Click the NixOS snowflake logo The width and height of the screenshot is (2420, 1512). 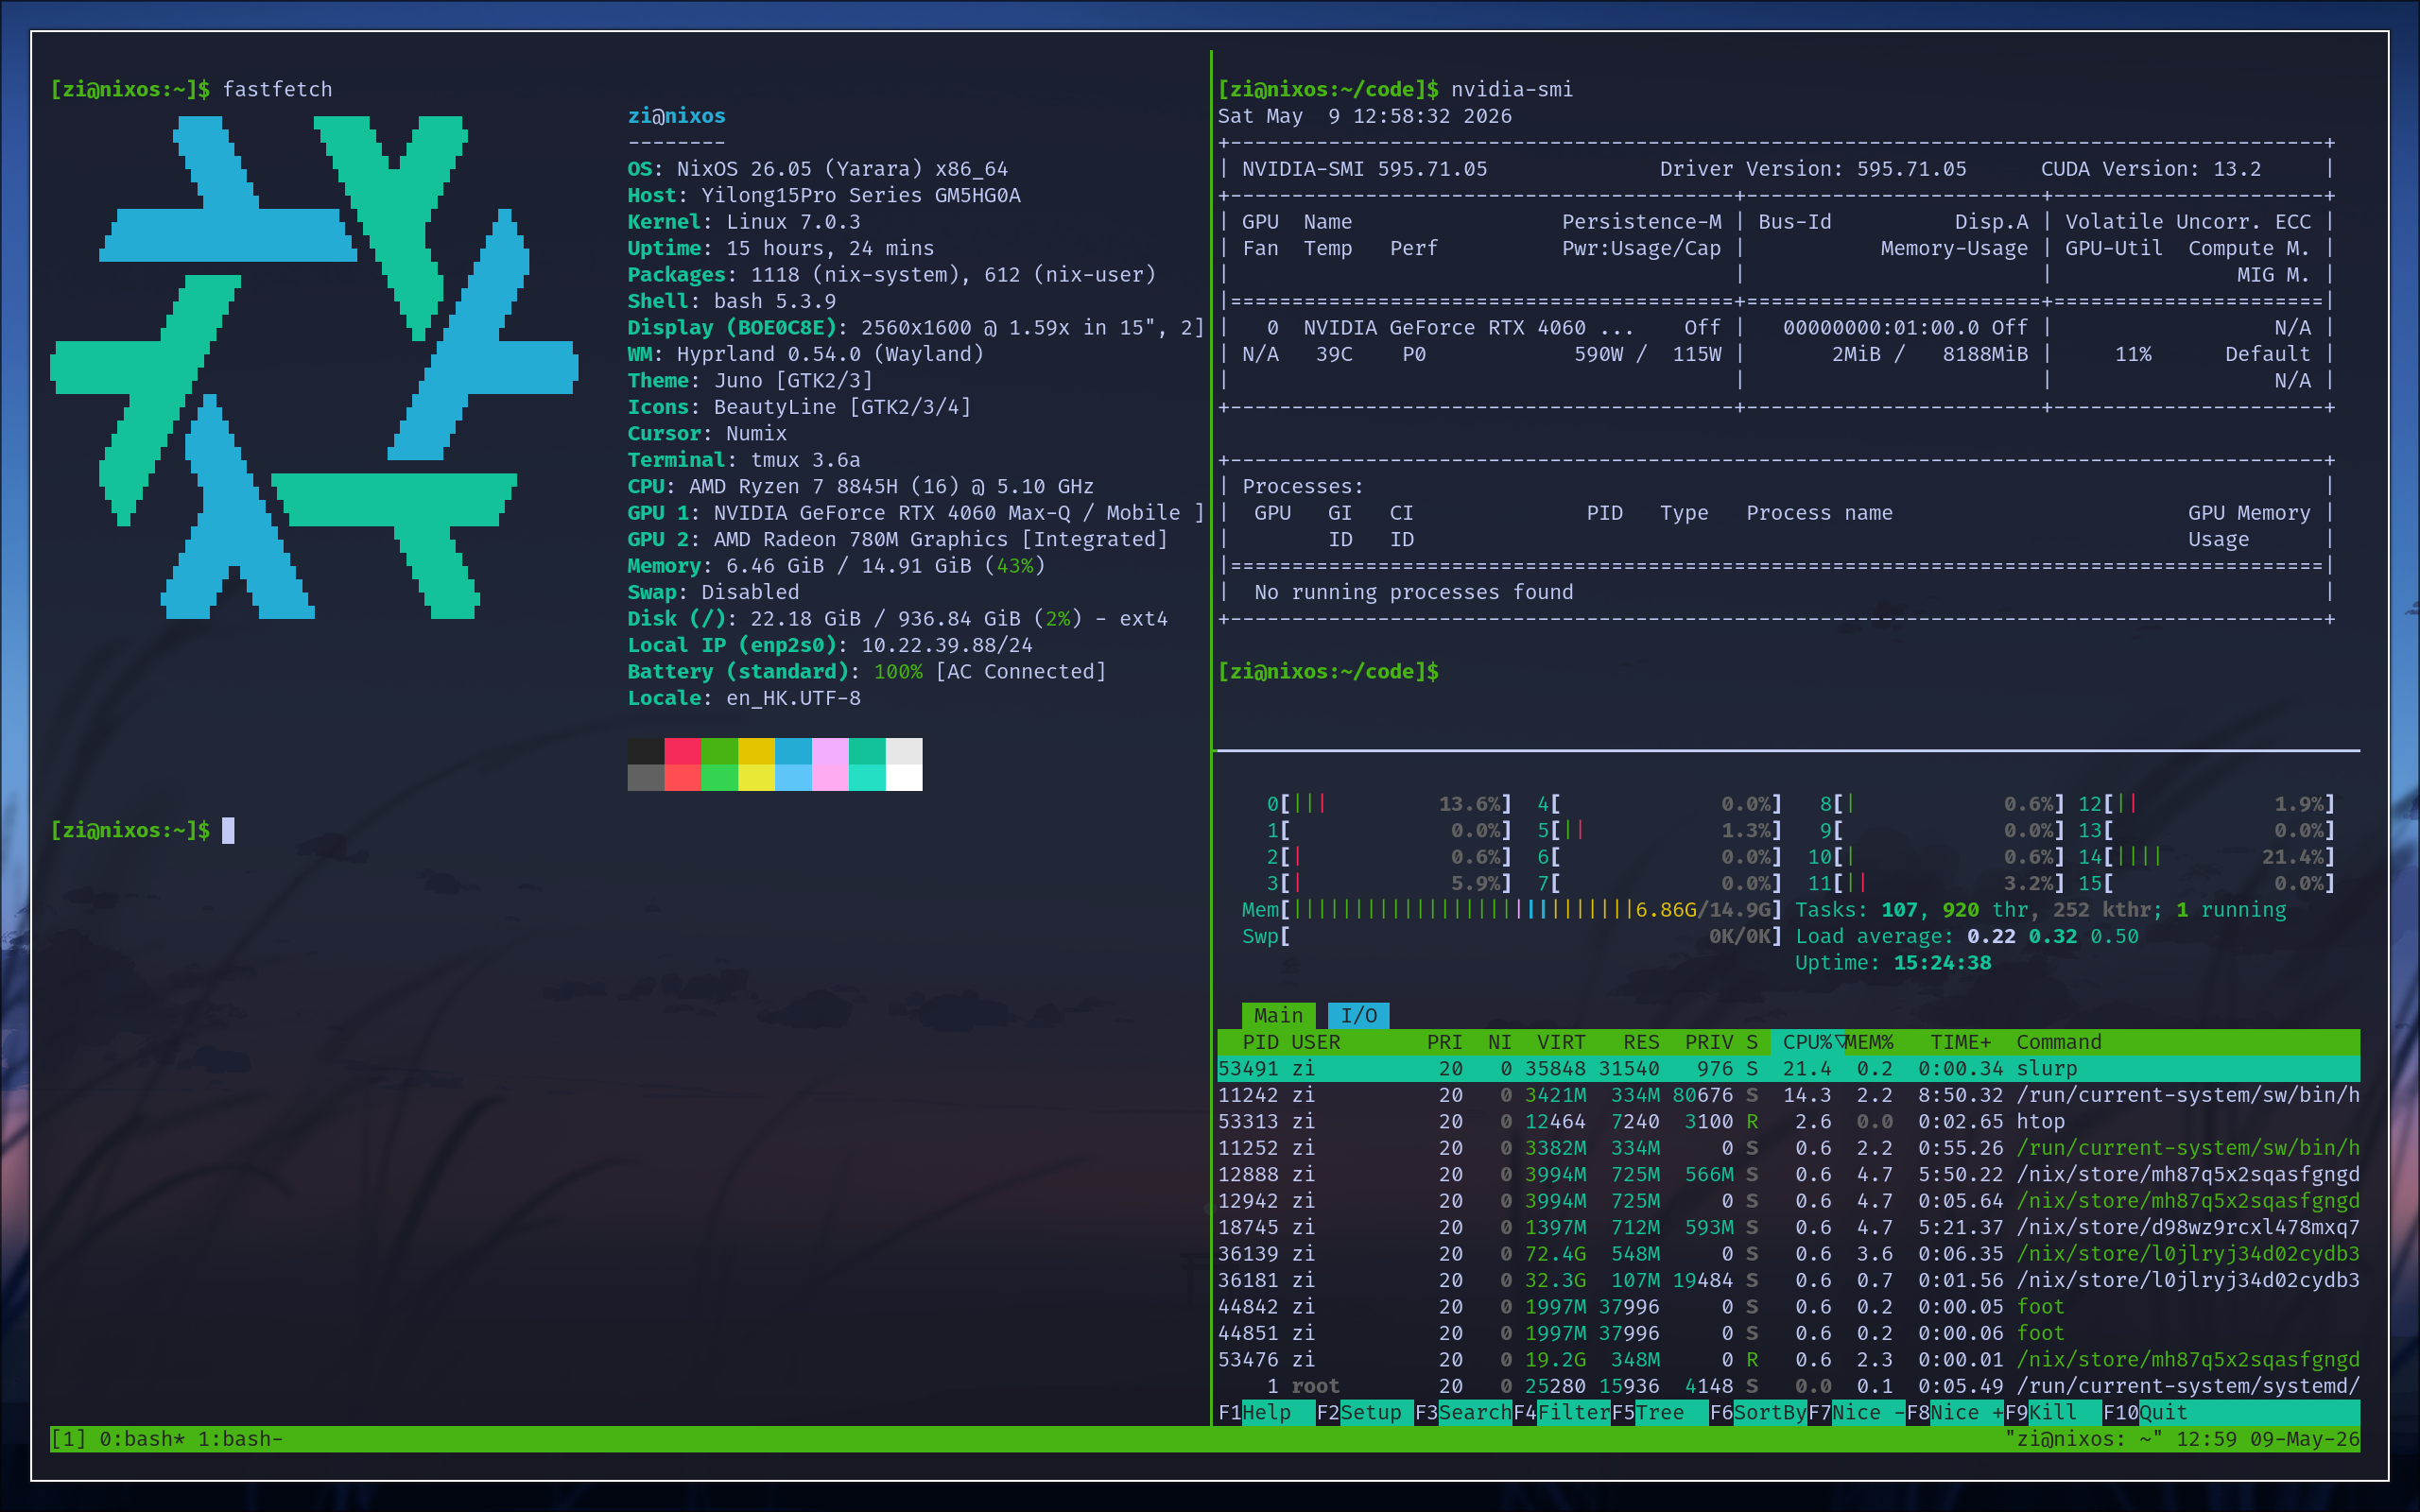(x=314, y=367)
